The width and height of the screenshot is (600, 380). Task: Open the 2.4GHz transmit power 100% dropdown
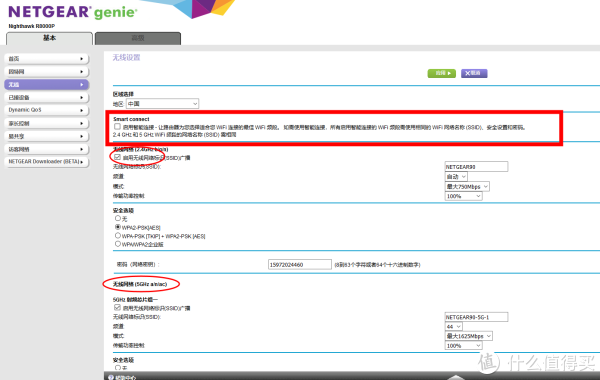(464, 196)
